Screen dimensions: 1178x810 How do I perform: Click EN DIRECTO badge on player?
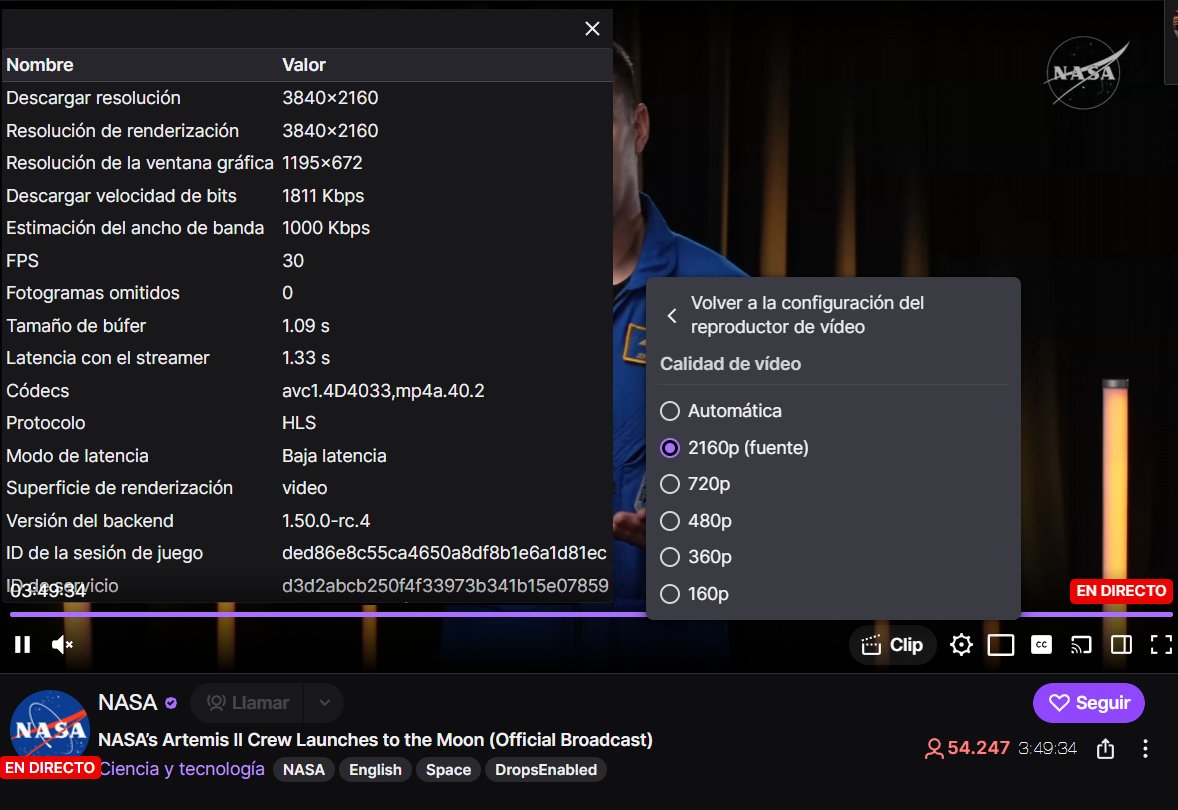tap(1121, 591)
